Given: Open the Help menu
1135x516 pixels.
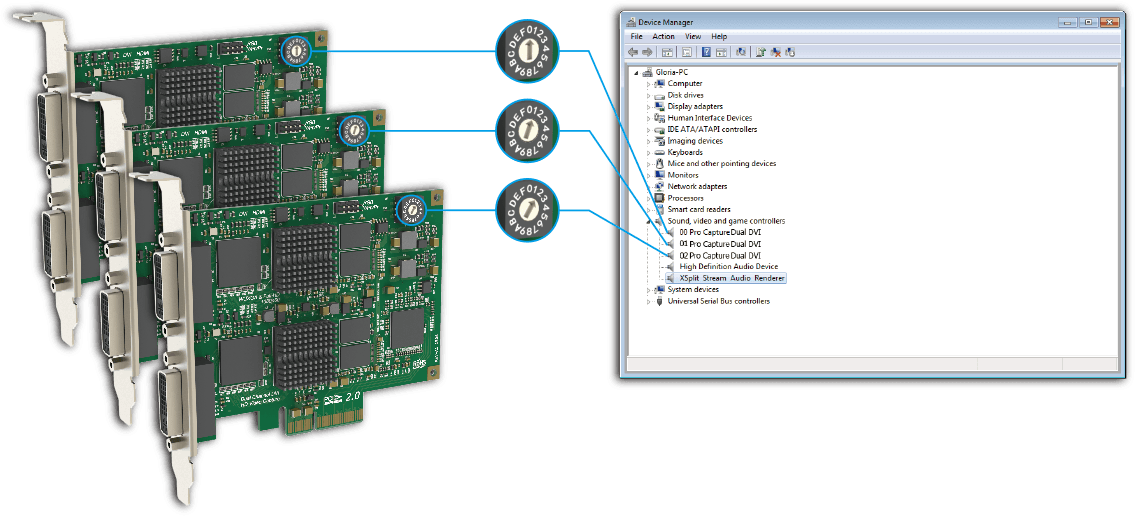Looking at the screenshot, I should click(719, 36).
